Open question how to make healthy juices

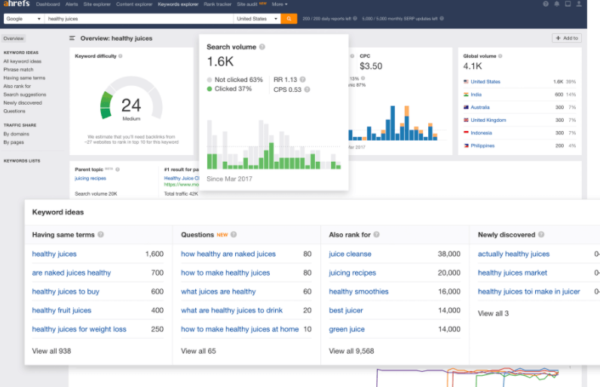225,273
